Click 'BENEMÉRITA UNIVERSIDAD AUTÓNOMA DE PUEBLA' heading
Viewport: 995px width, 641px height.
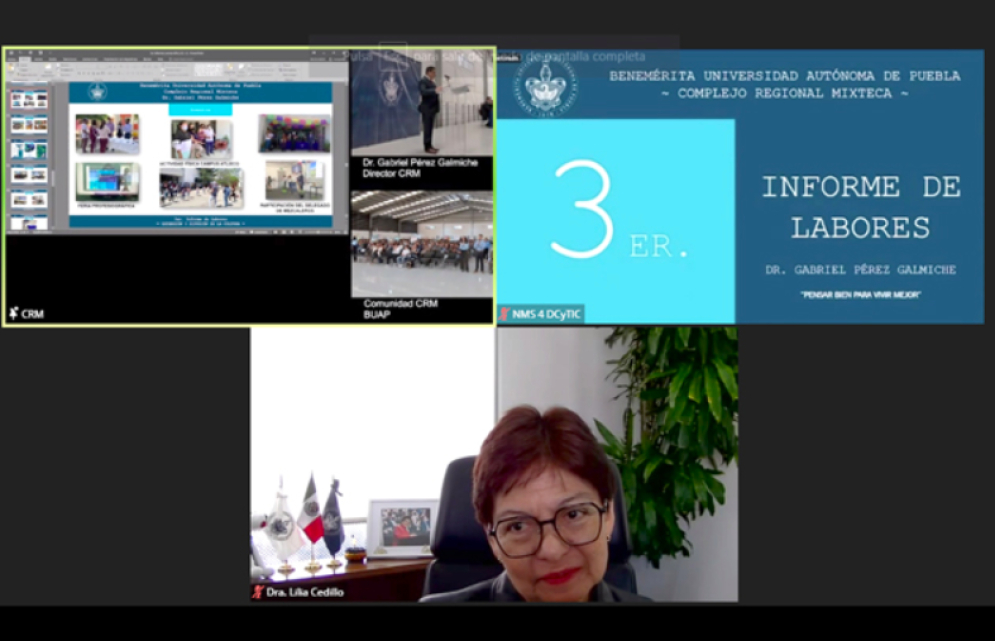(x=784, y=76)
